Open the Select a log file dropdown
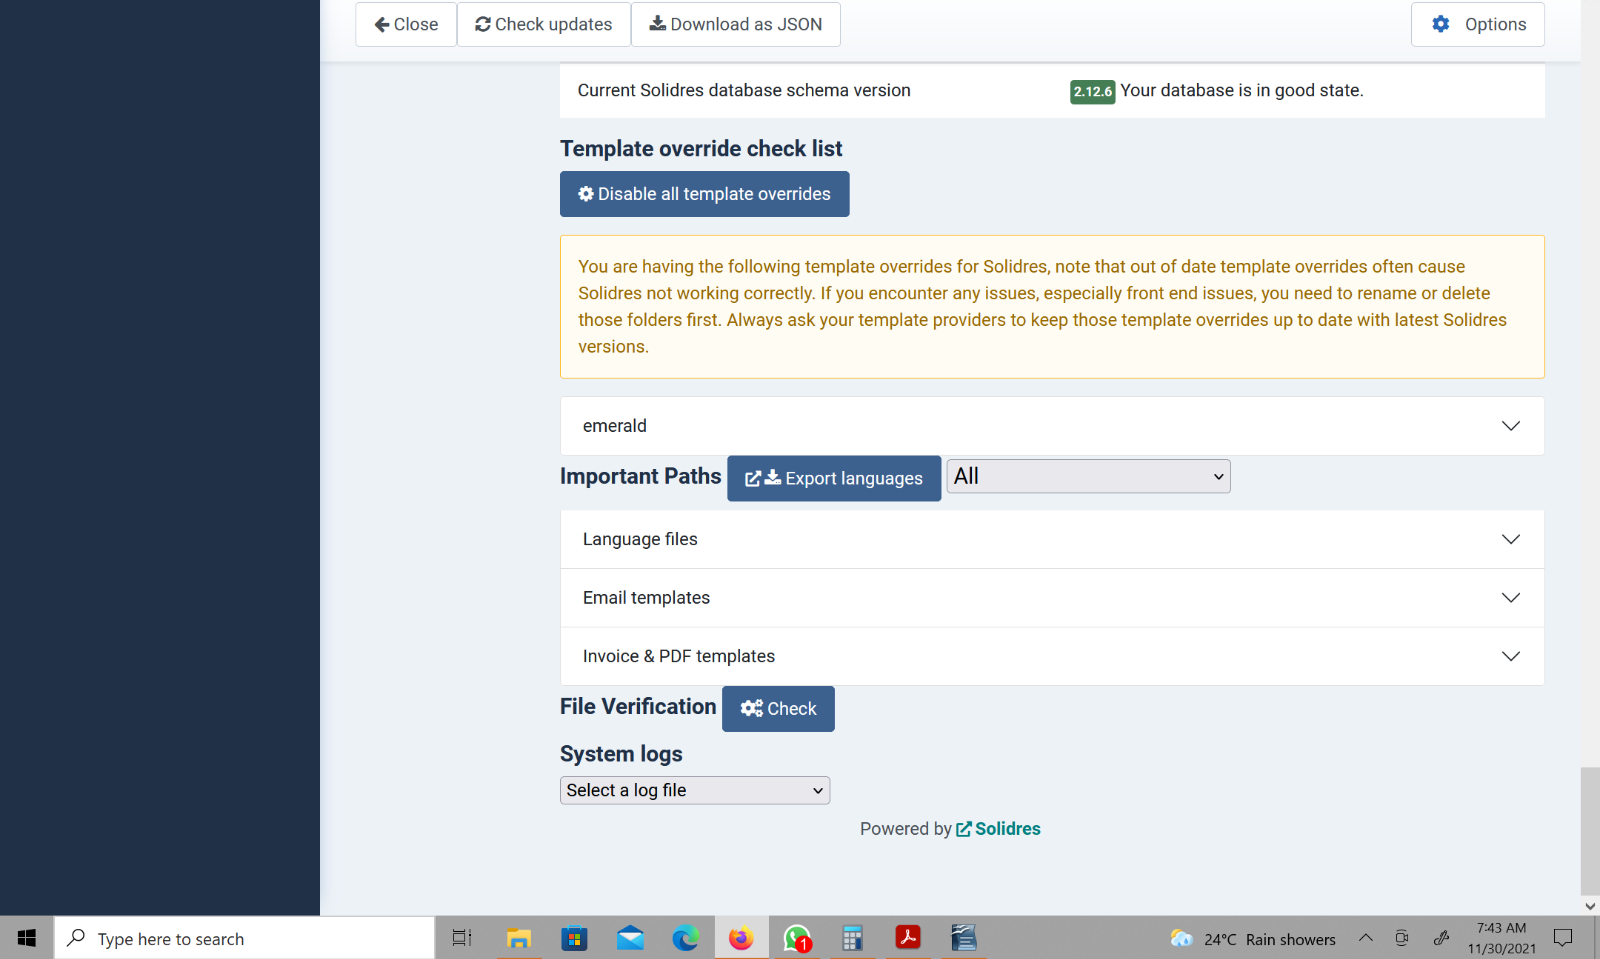This screenshot has width=1600, height=959. (695, 790)
